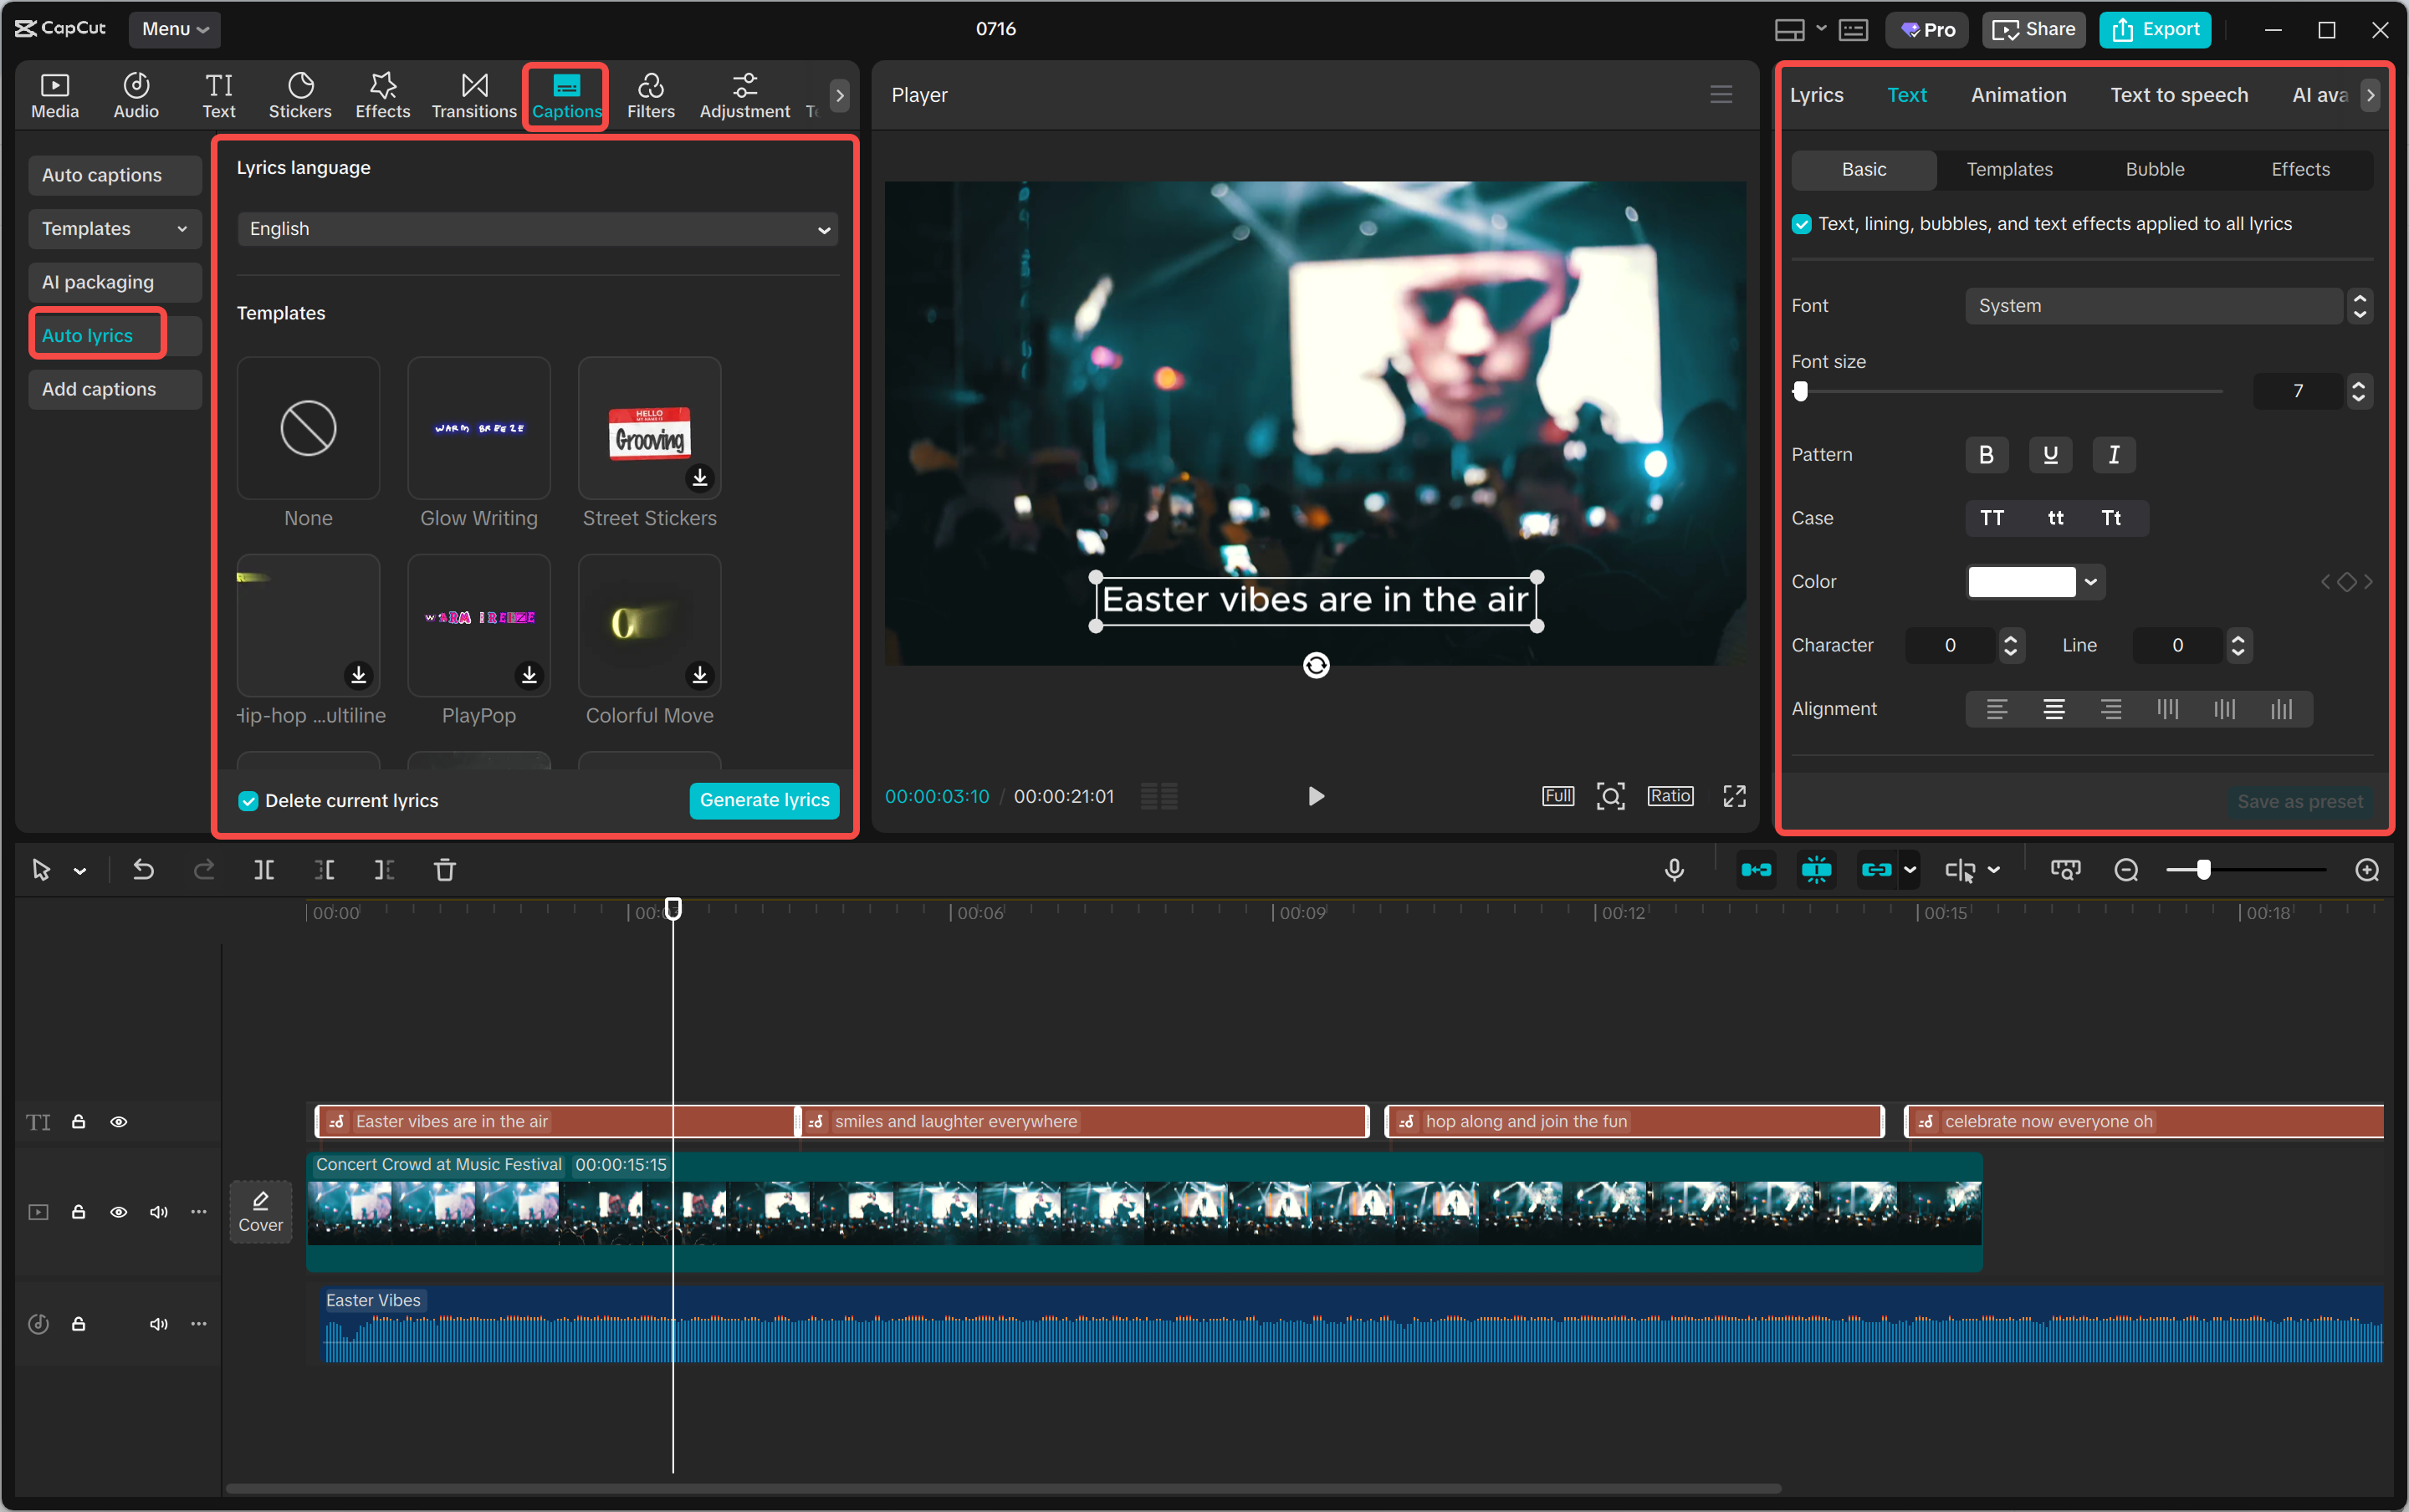
Task: Open the Bubble tab in text settings
Action: [x=2153, y=169]
